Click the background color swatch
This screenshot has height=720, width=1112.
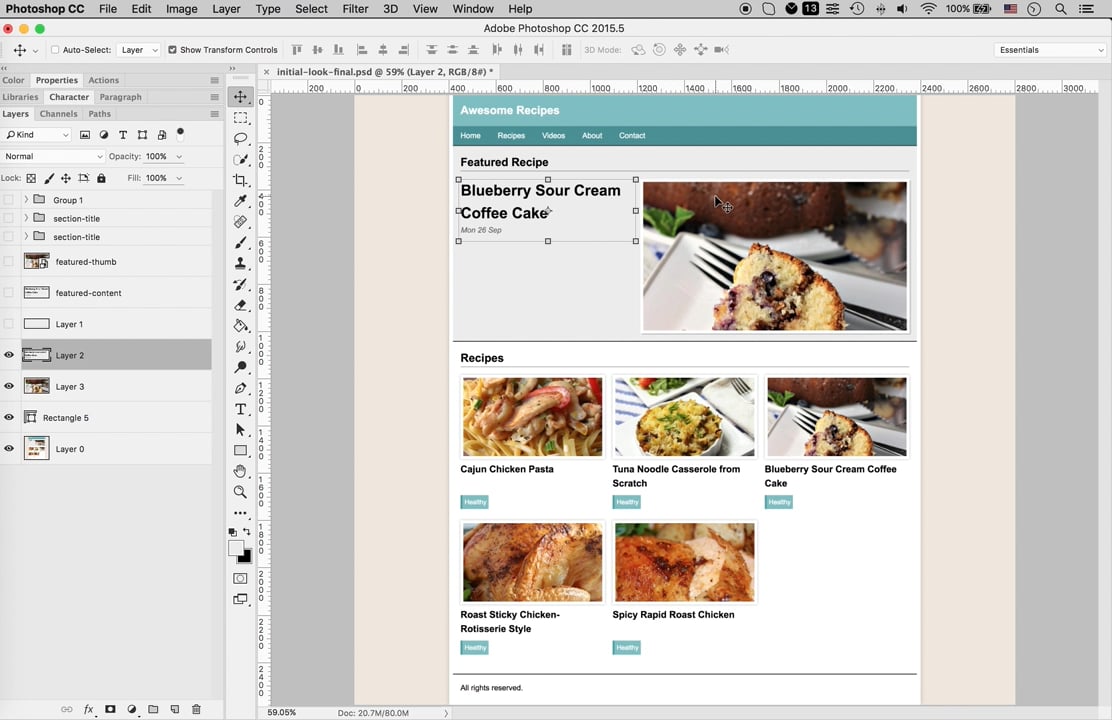click(x=247, y=558)
